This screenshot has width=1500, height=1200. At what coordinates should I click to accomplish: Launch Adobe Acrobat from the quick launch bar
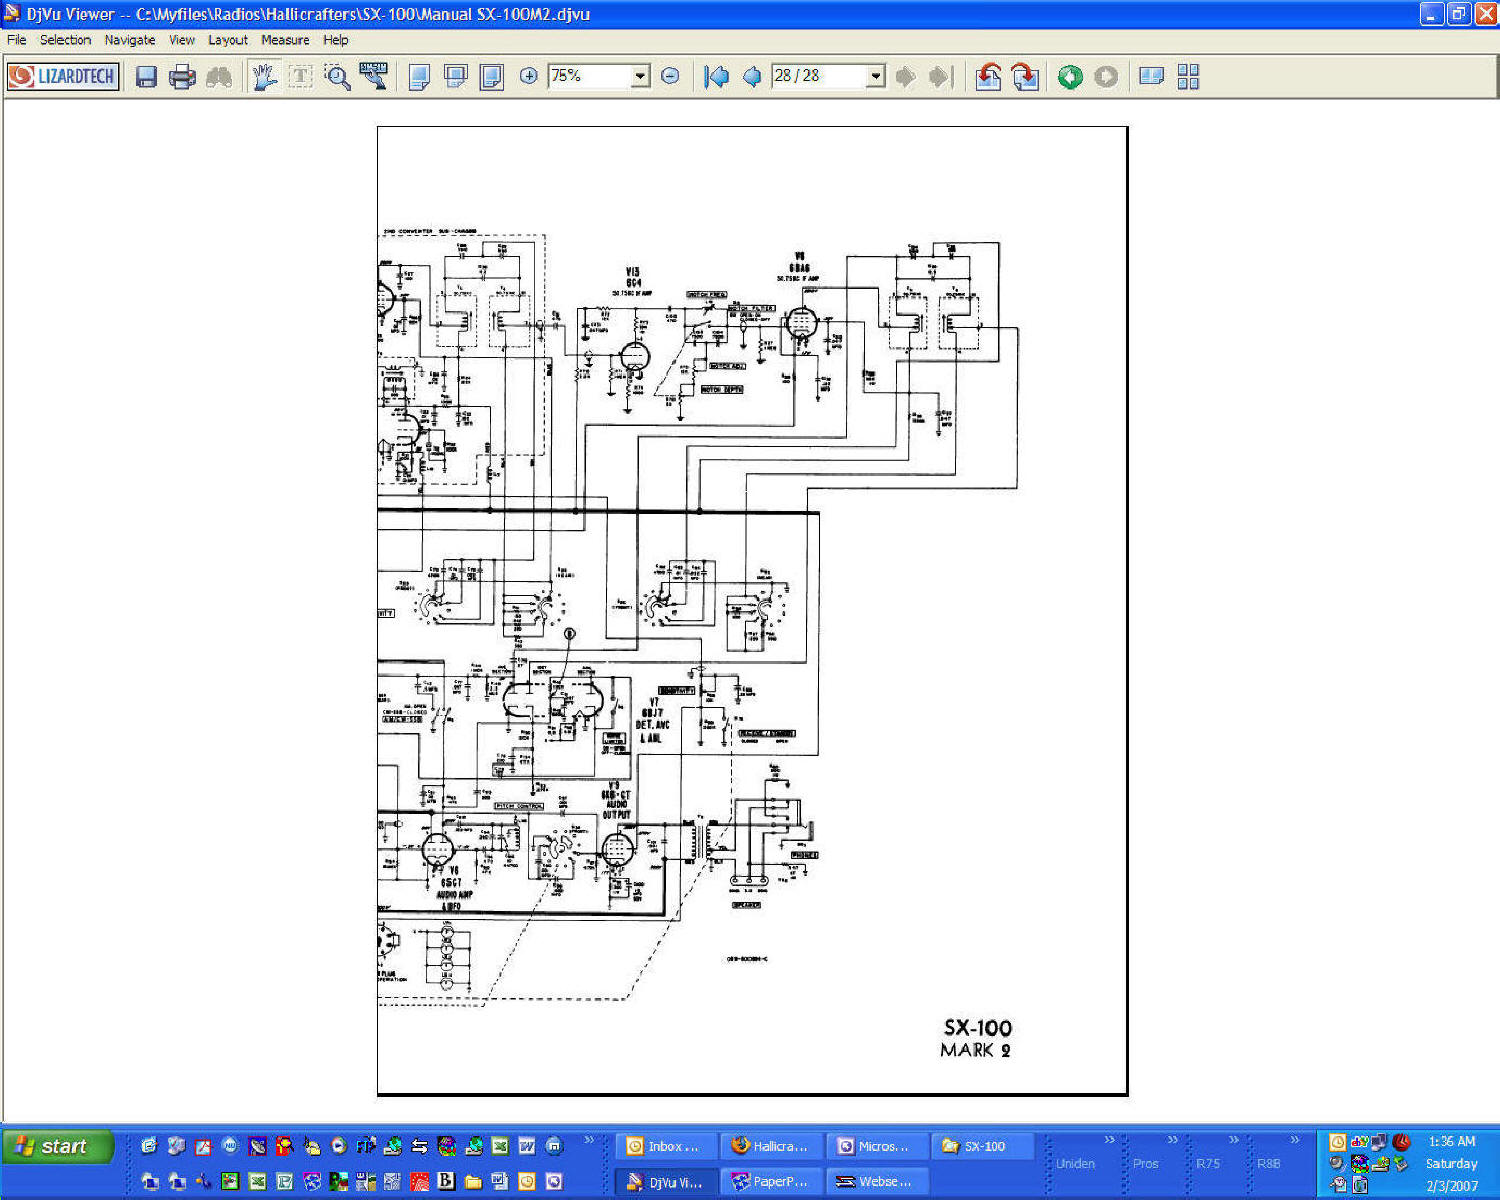(203, 1146)
